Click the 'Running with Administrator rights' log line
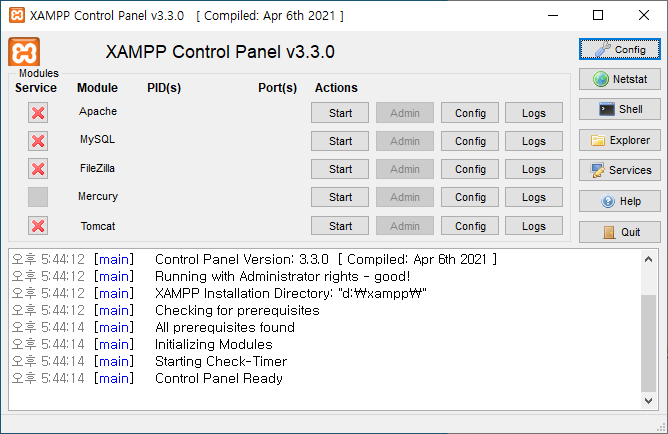 tap(282, 276)
